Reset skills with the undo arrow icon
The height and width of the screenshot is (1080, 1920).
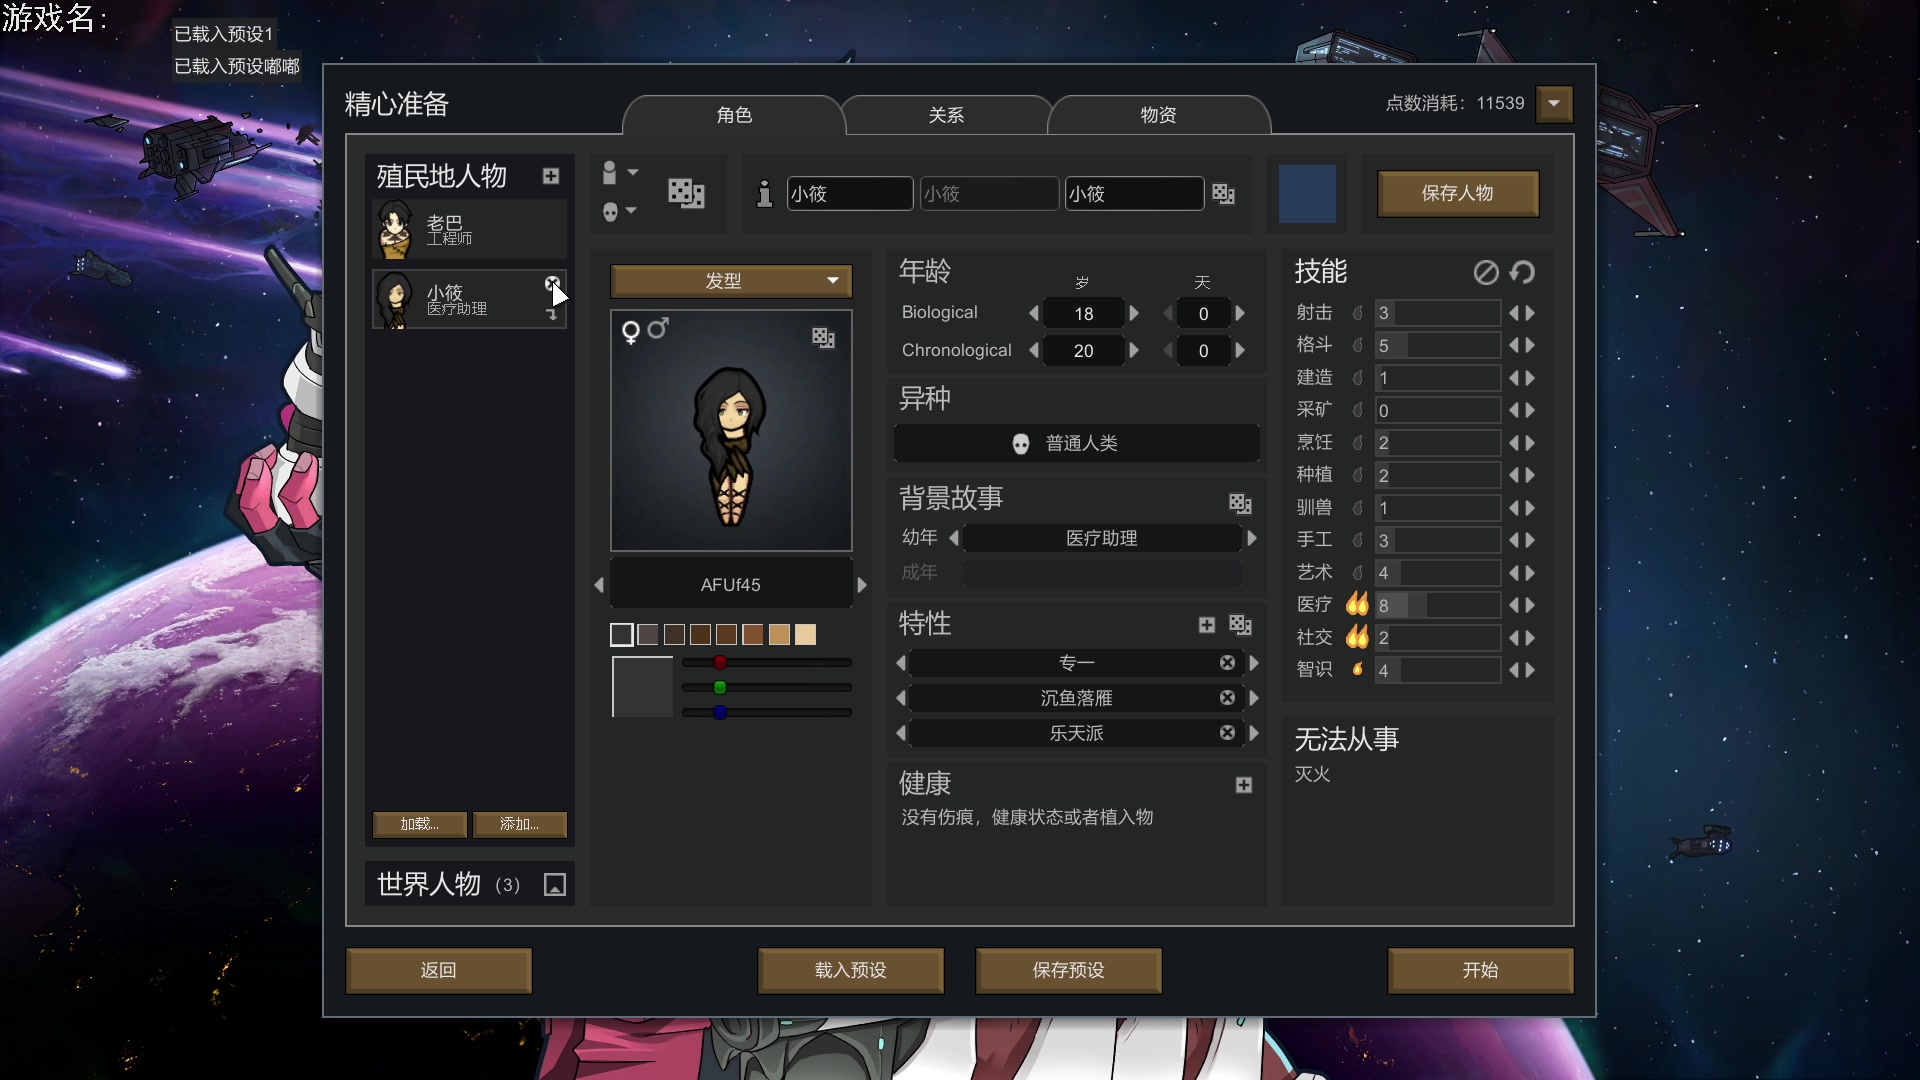1523,272
